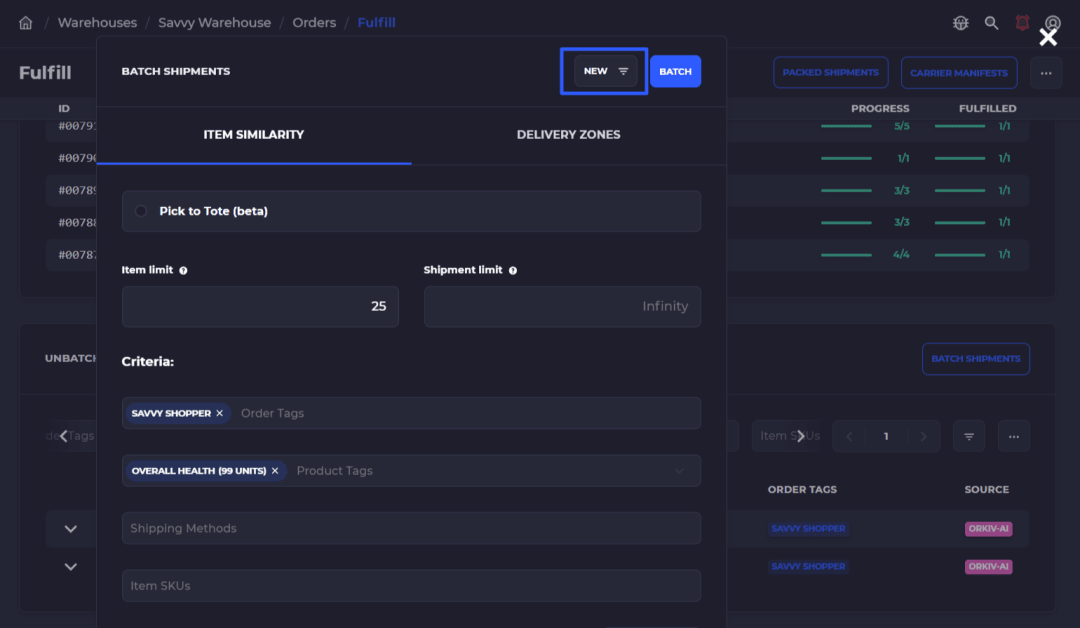Click the Item limit field

260,306
